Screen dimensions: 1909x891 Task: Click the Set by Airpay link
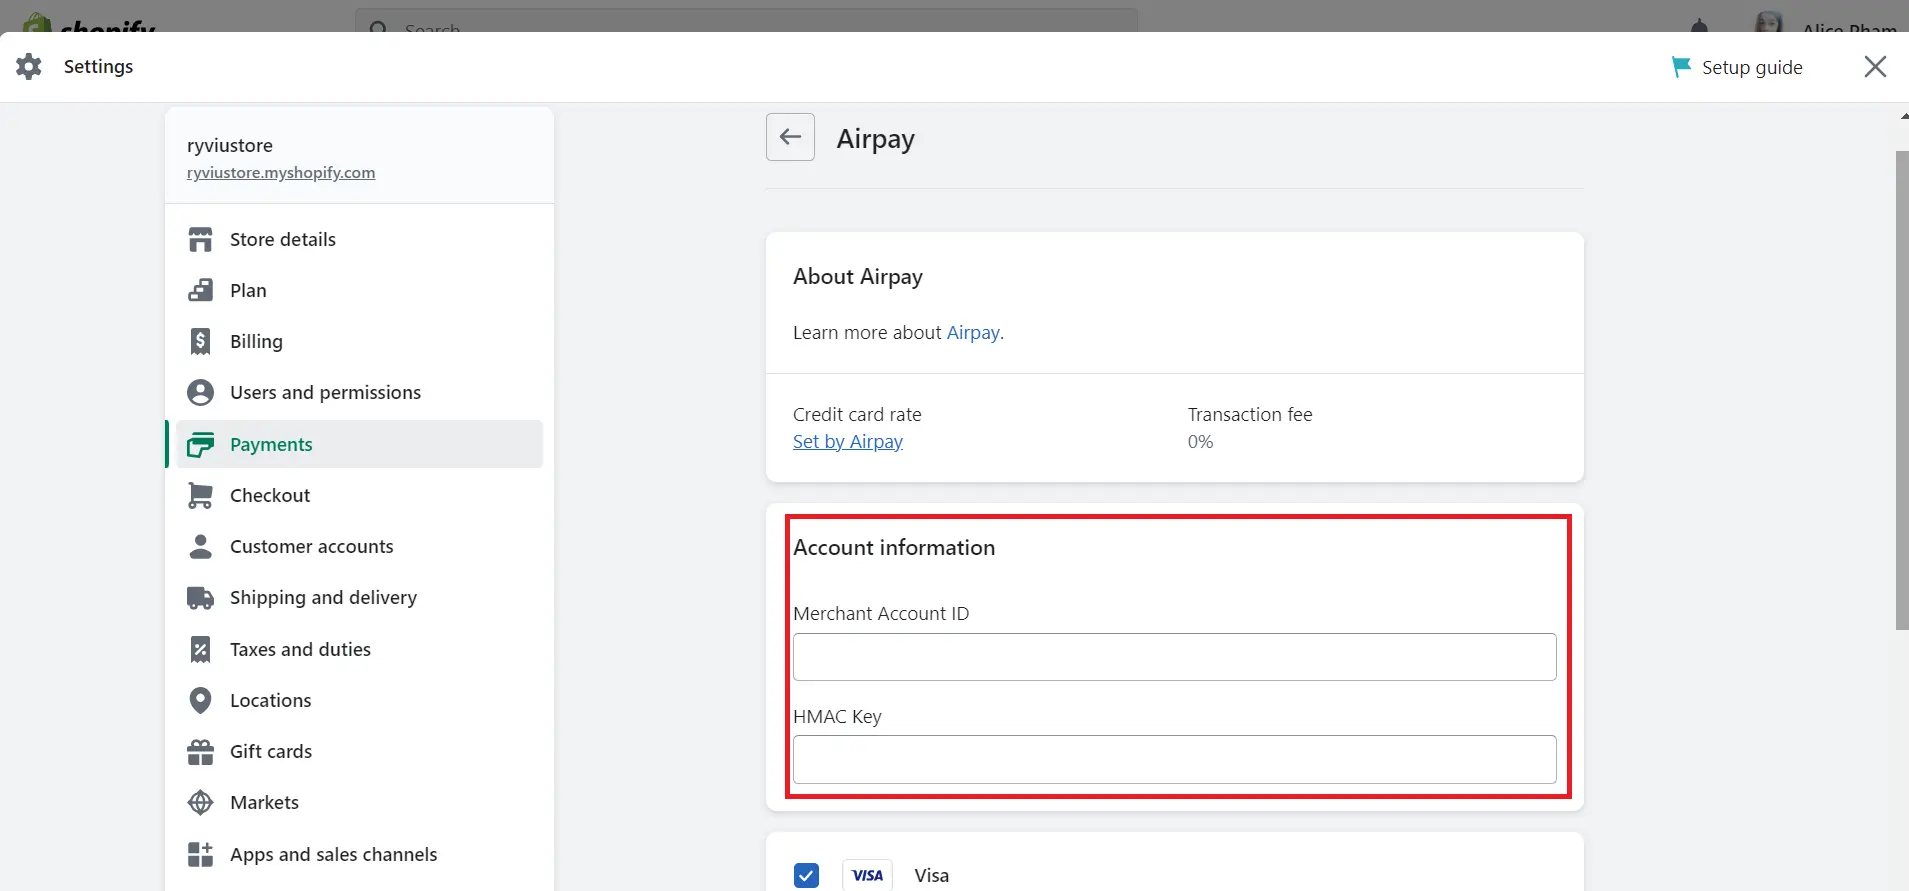click(x=848, y=442)
